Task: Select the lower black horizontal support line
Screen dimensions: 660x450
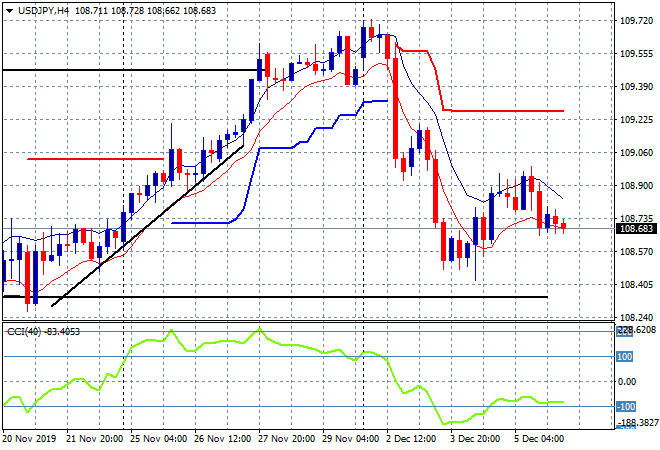Action: (274, 297)
